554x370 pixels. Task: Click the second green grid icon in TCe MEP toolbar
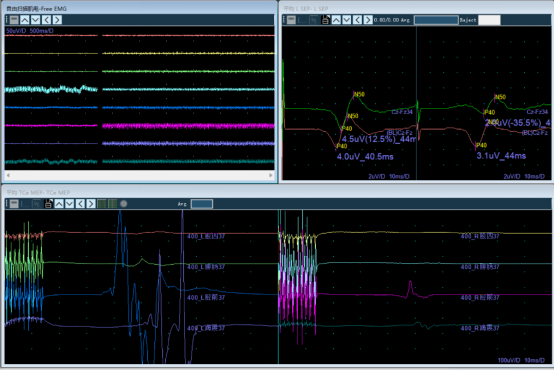click(x=112, y=204)
